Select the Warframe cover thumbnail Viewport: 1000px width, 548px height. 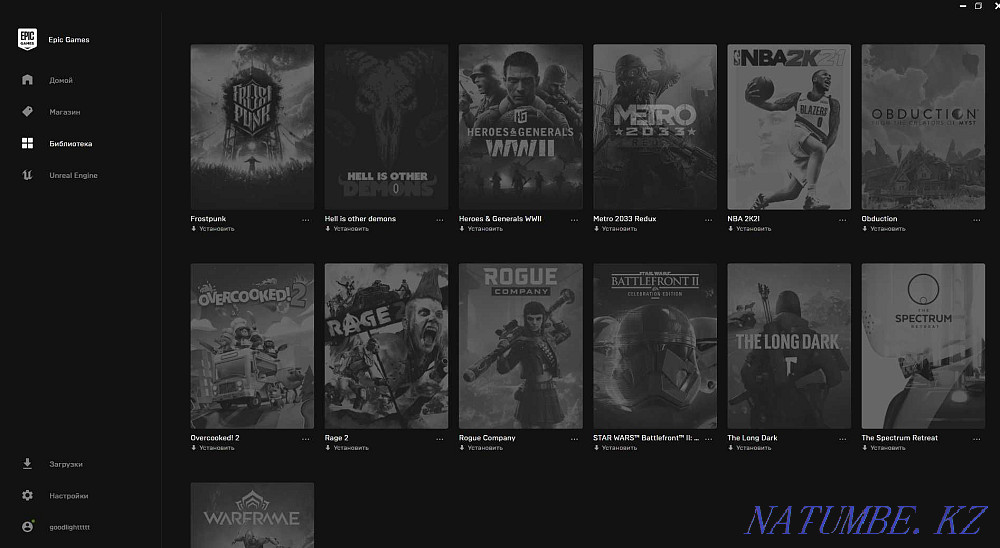click(252, 515)
